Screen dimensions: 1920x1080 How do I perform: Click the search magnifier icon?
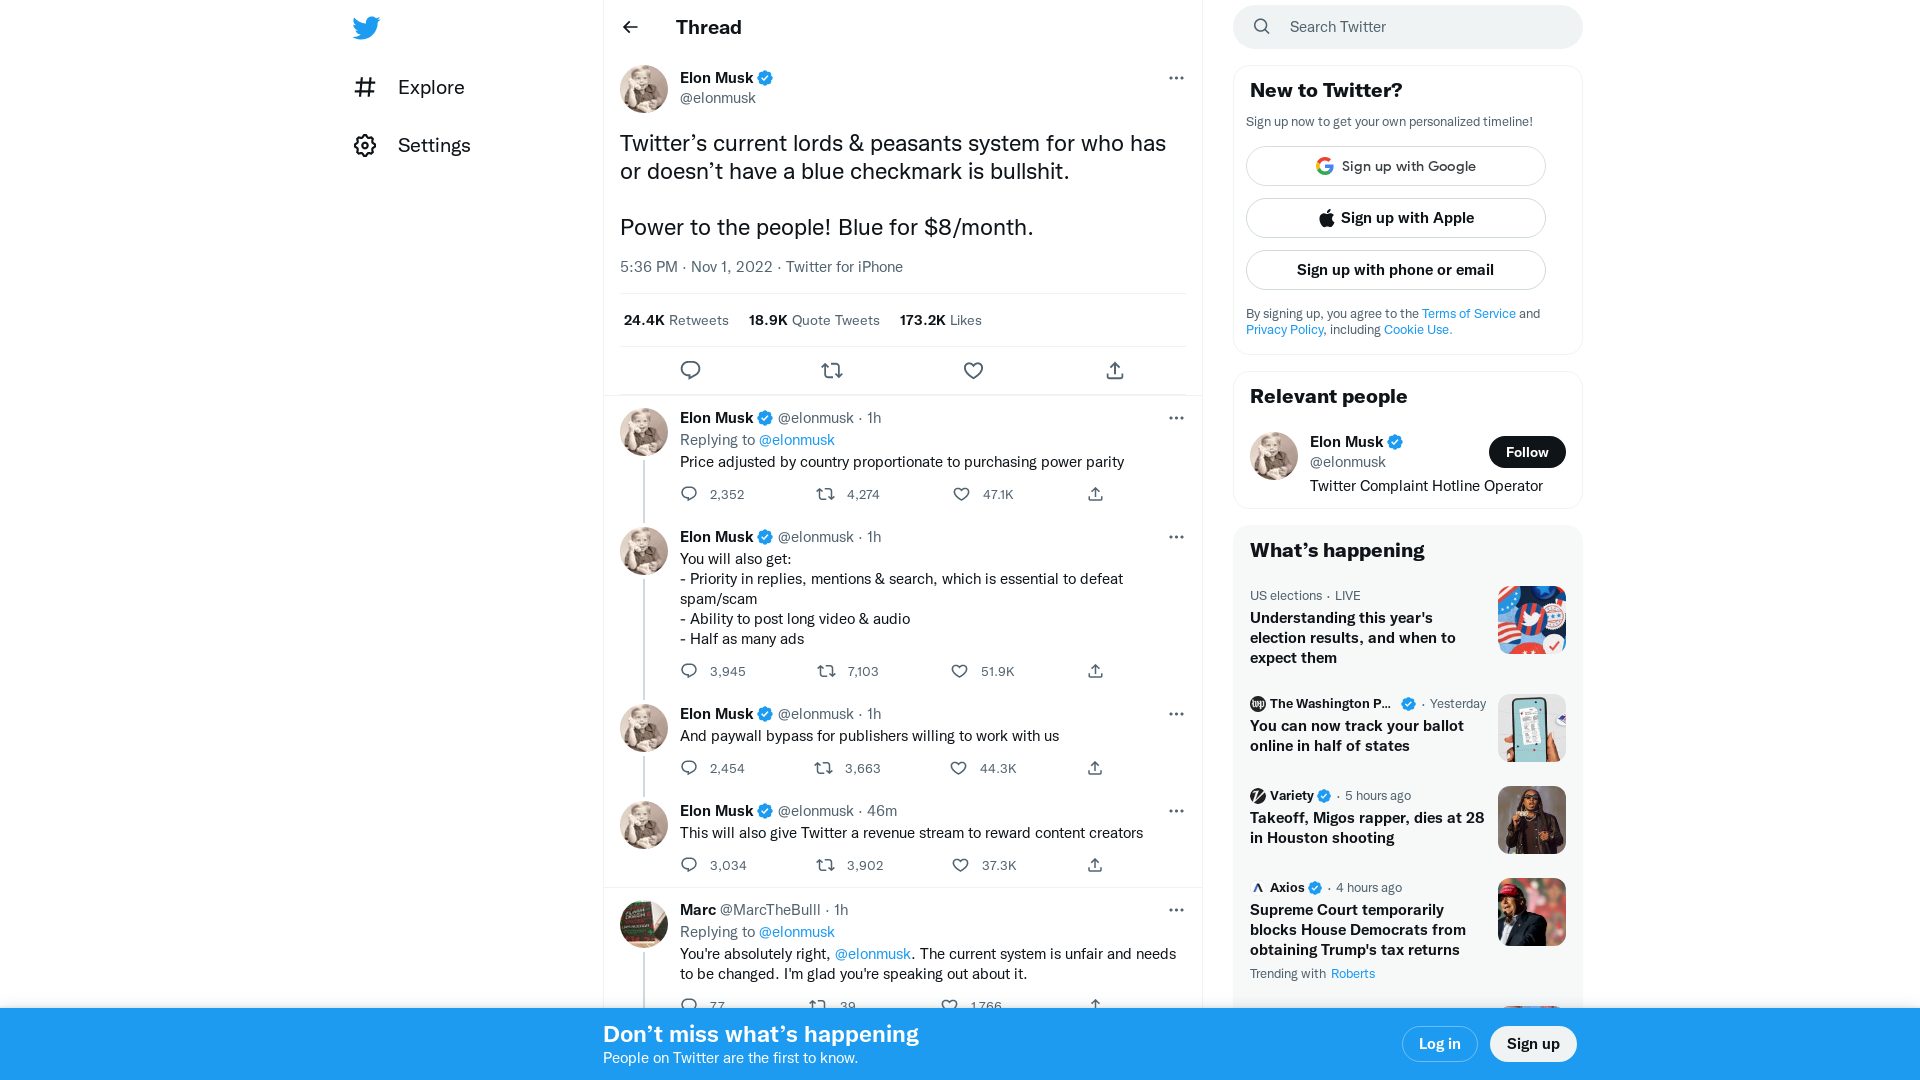click(1261, 26)
